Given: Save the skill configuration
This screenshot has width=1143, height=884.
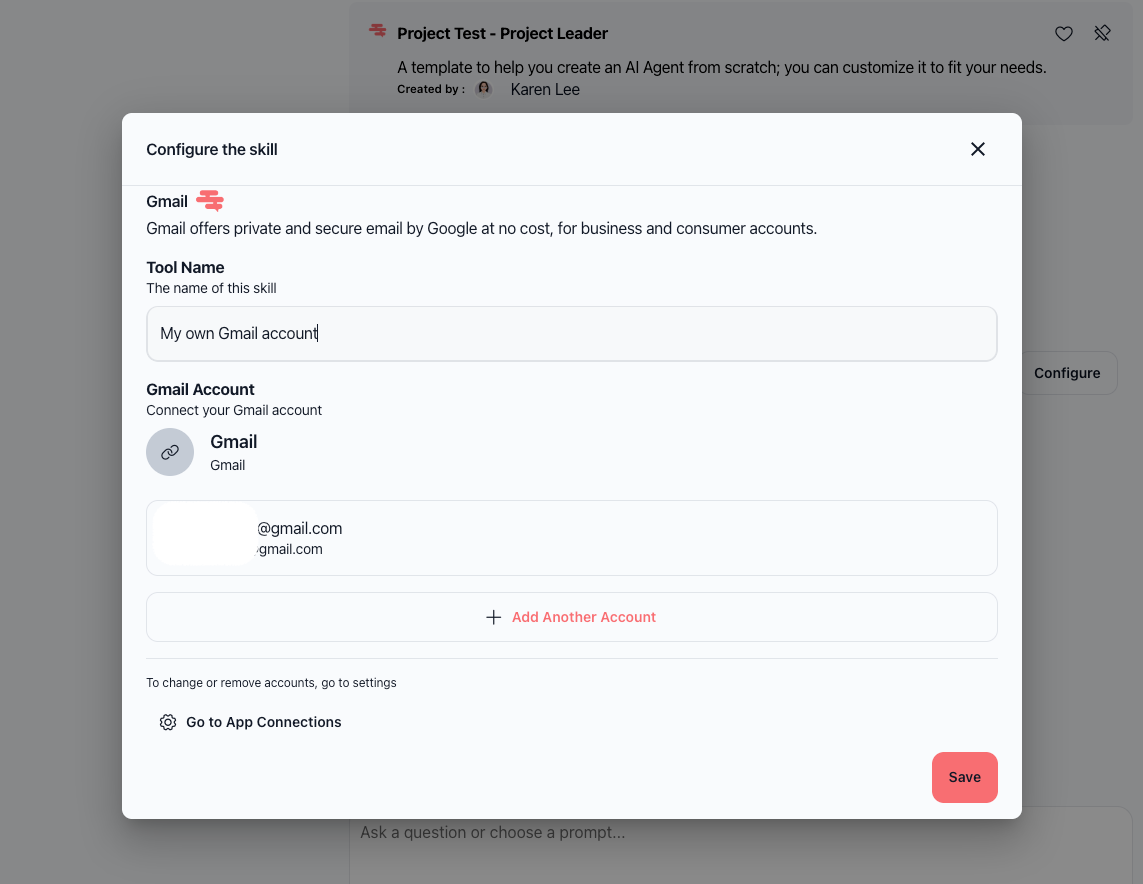Looking at the screenshot, I should pyautogui.click(x=964, y=778).
